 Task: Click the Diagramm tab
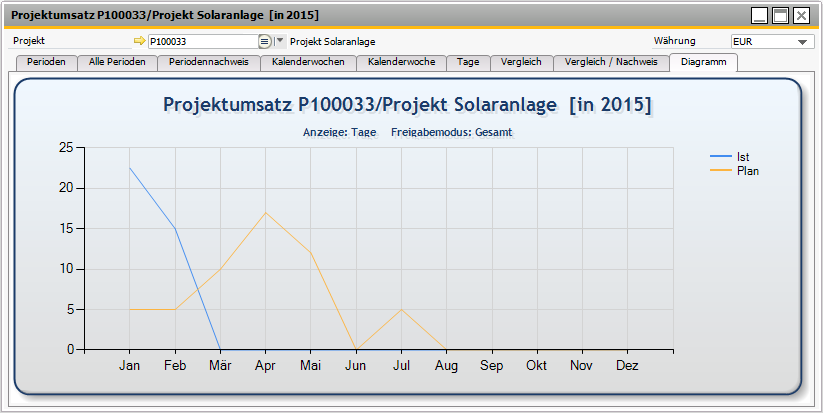(x=703, y=62)
